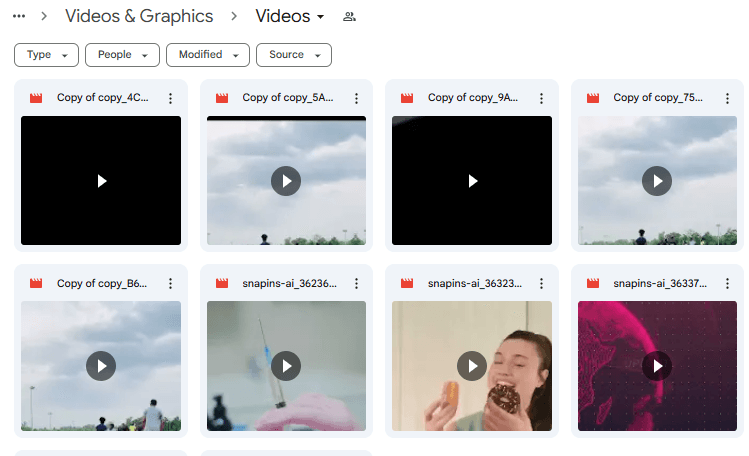Select file name Copy of copy_4C...

coord(103,97)
